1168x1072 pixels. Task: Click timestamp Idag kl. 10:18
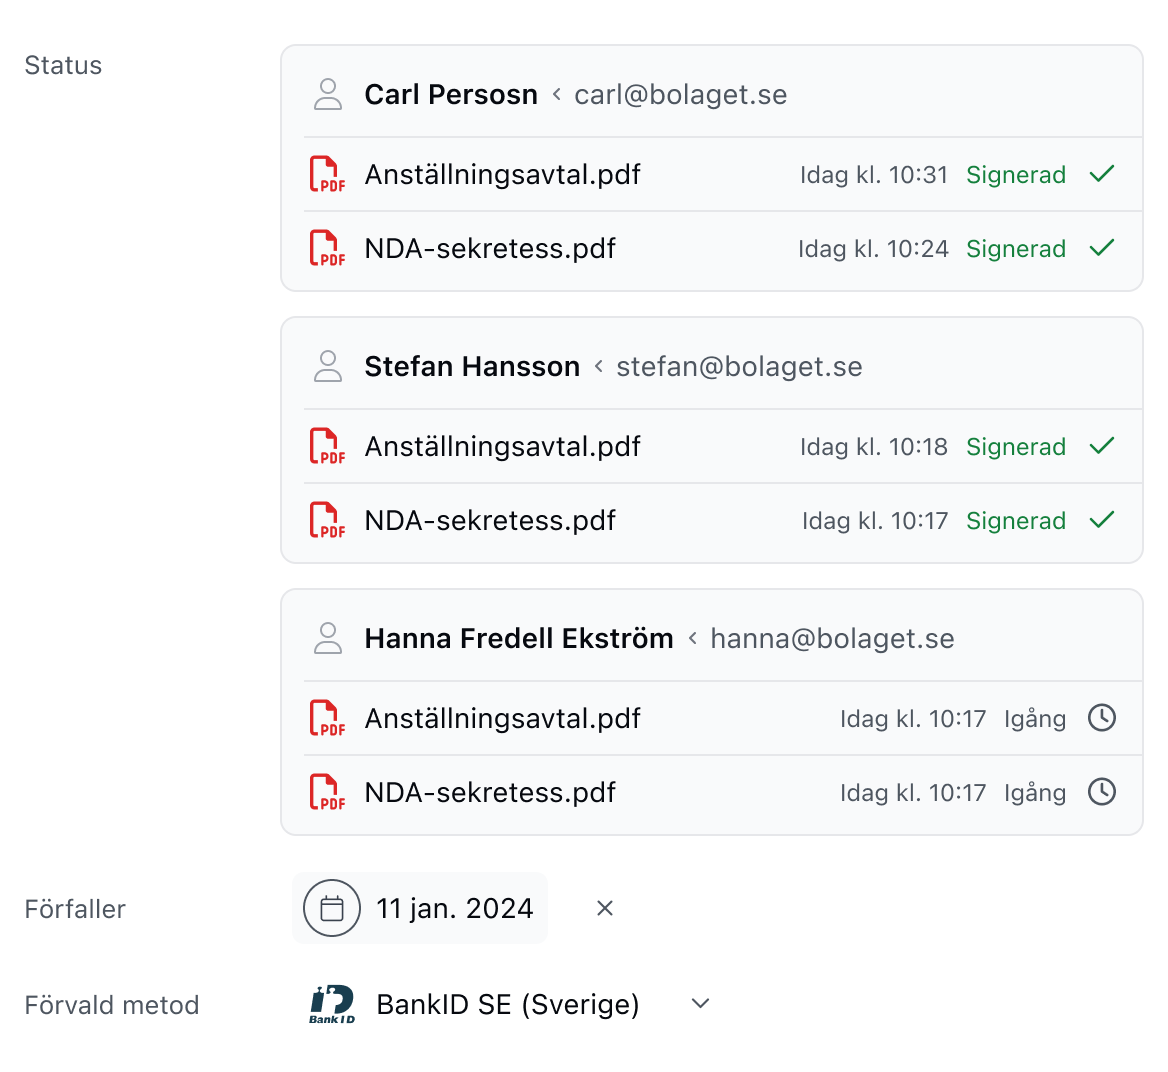point(874,447)
